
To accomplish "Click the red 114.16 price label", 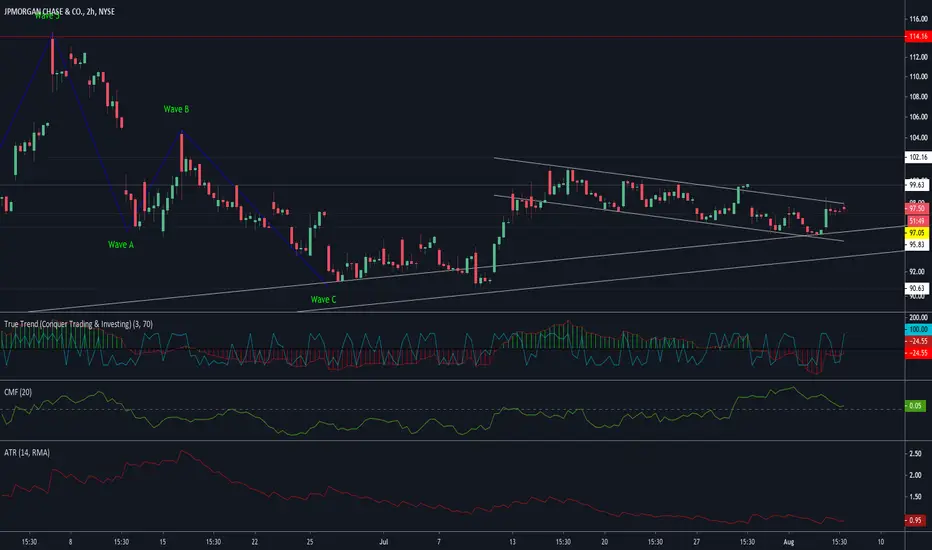I will coord(918,36).
